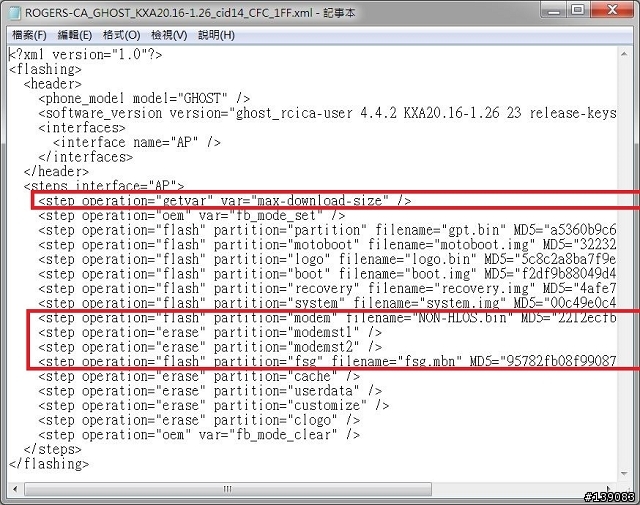Click the fsg.mbn flash step line
The width and height of the screenshot is (640, 505).
click(x=327, y=362)
